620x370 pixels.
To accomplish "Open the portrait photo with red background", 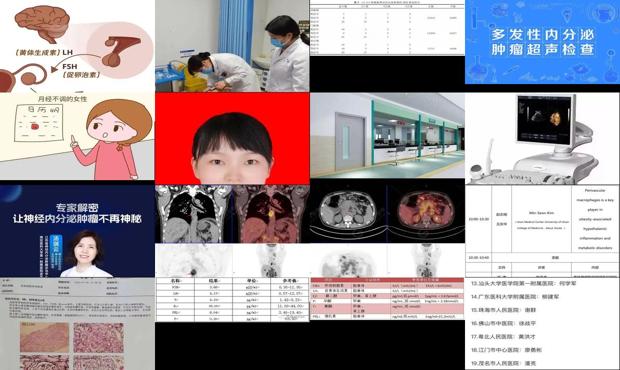I will [x=232, y=139].
